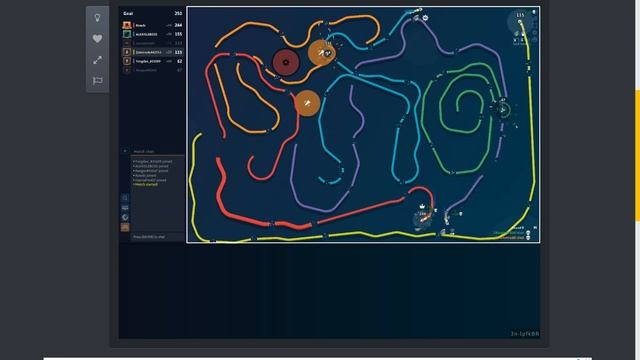Click the Goal label above the scoreboard
The image size is (640, 360).
128,13
